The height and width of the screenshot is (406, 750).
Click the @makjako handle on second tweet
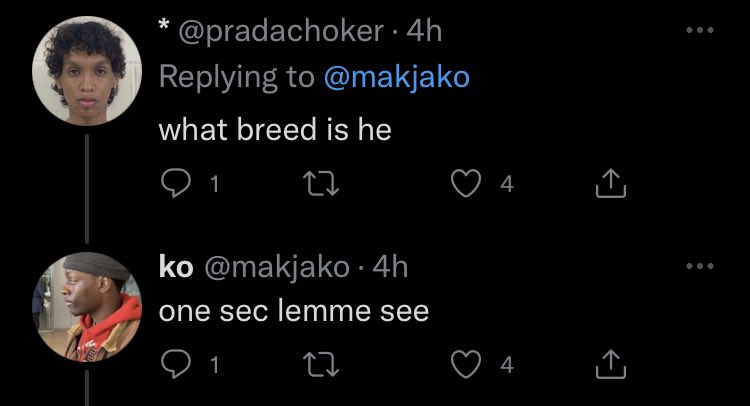pos(276,267)
